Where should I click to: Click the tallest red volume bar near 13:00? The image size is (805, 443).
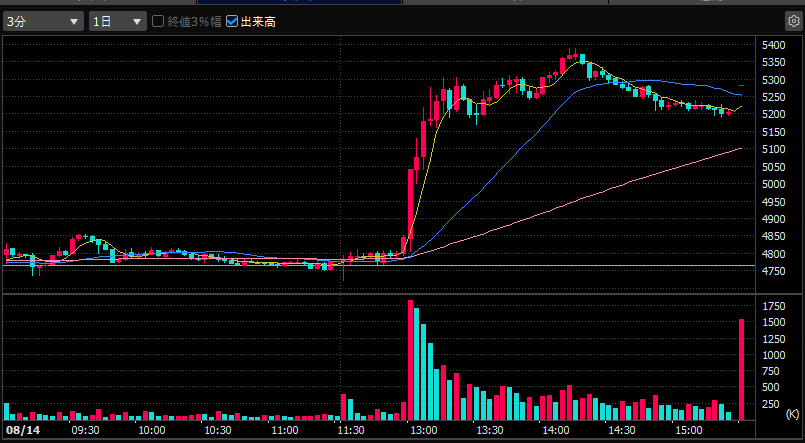410,360
